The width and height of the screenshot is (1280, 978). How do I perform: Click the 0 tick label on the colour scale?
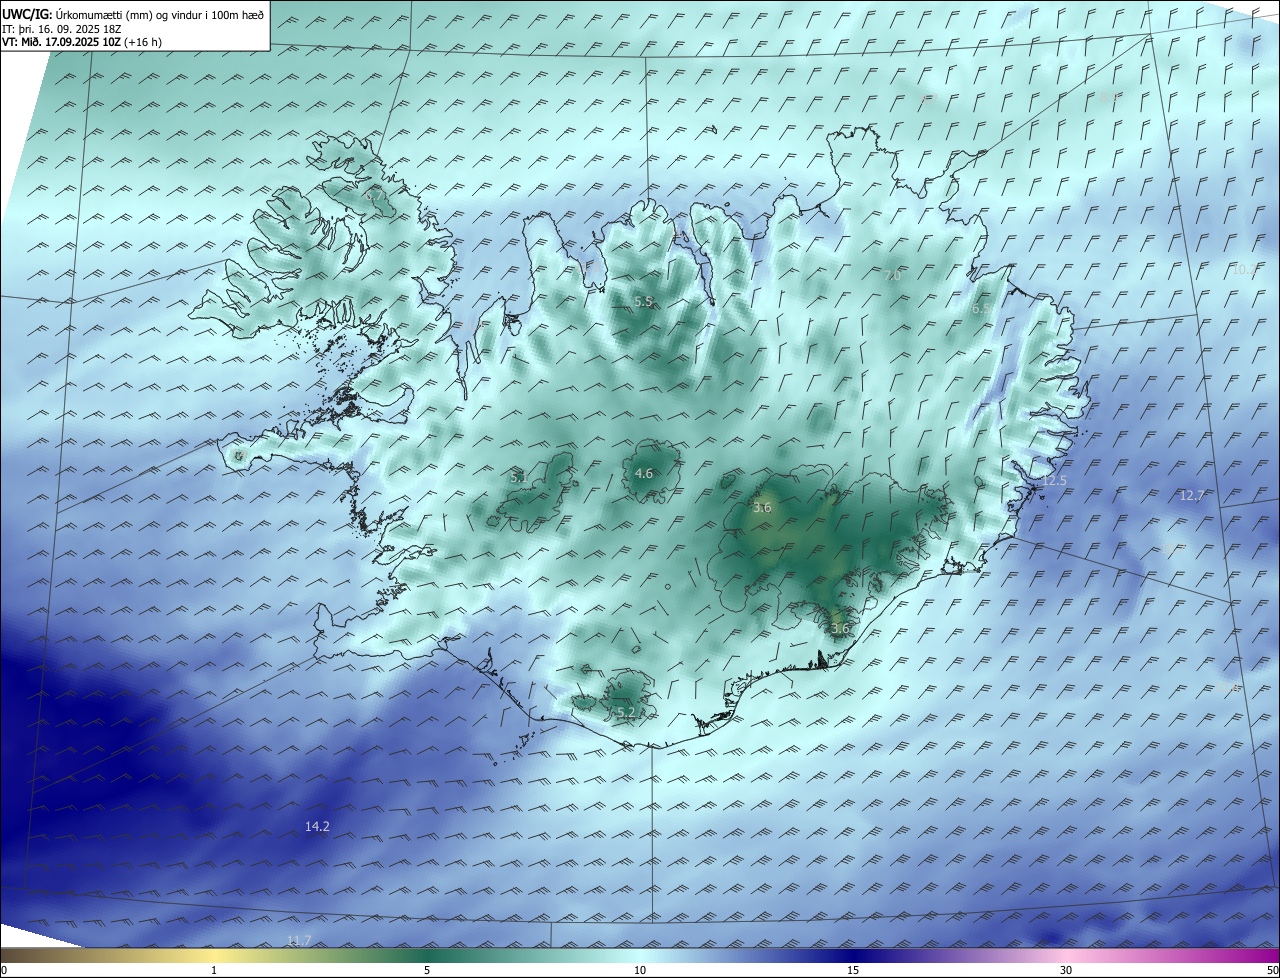point(4,970)
